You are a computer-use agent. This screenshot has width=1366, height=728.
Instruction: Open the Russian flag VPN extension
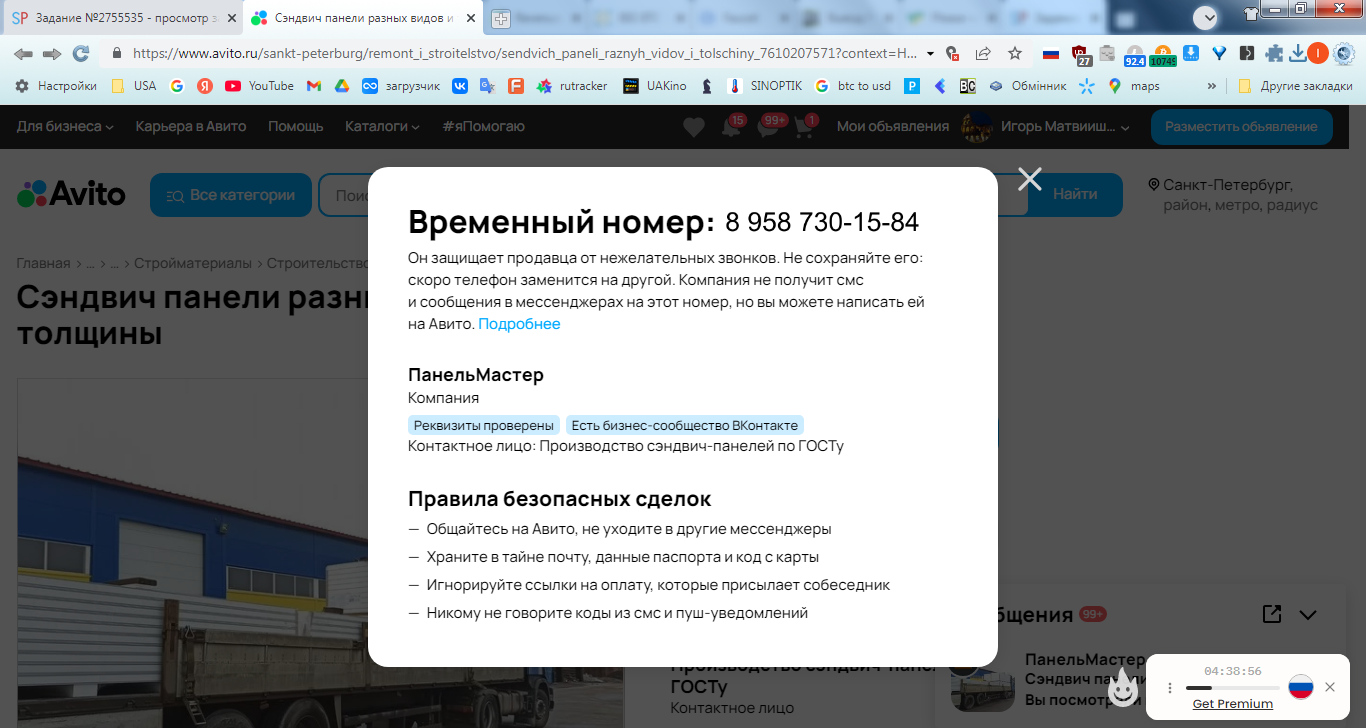point(1051,53)
